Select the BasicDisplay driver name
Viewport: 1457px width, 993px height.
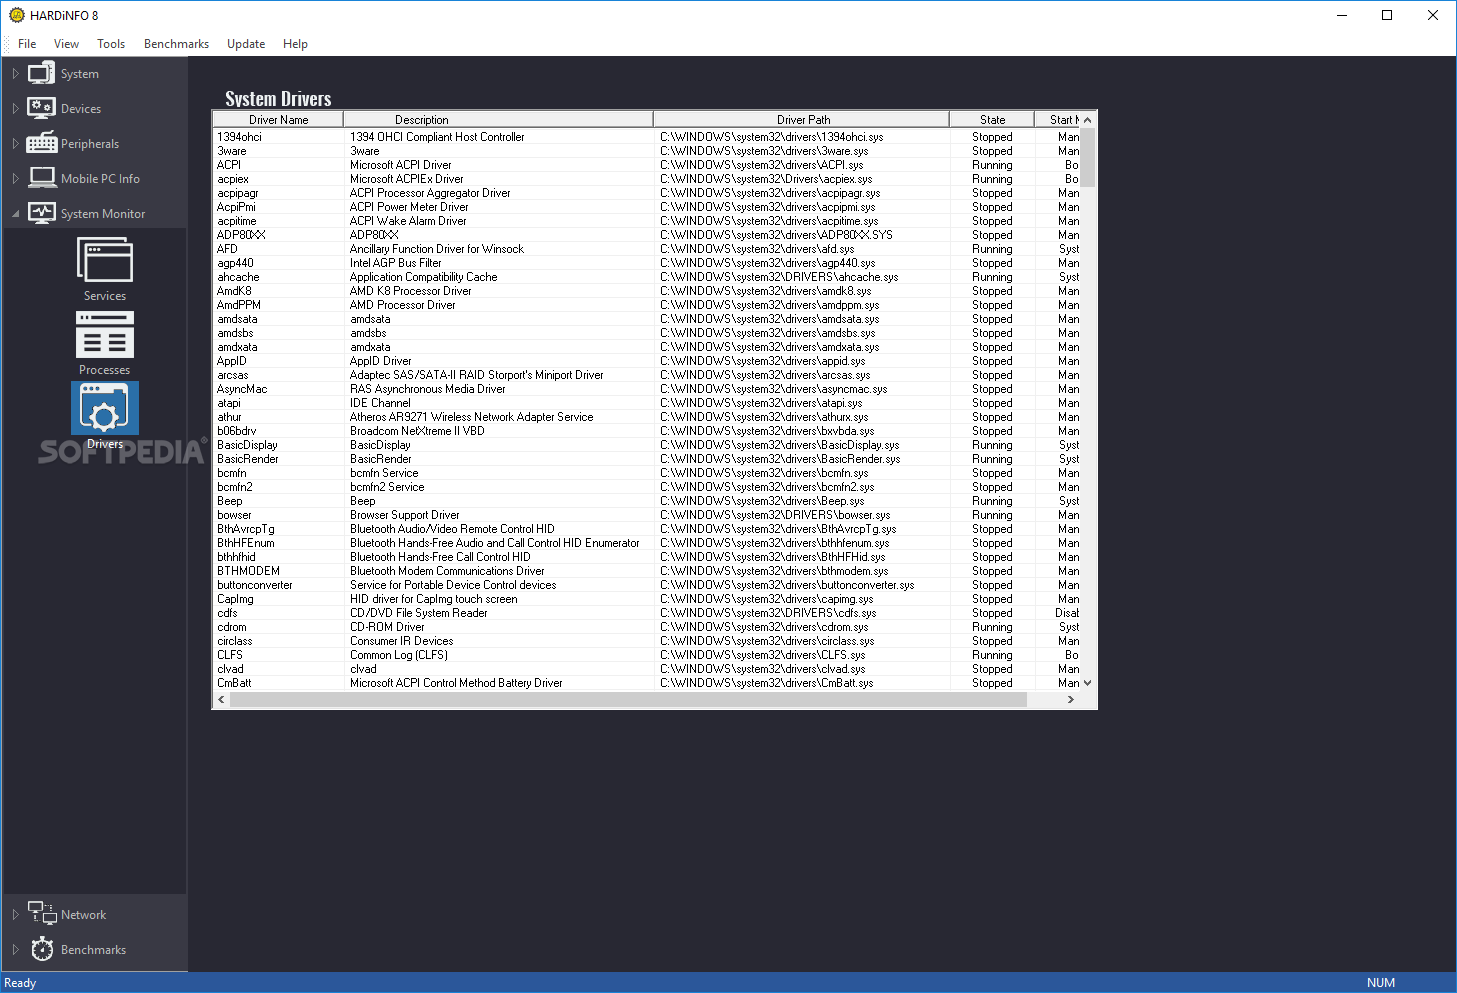pos(247,445)
